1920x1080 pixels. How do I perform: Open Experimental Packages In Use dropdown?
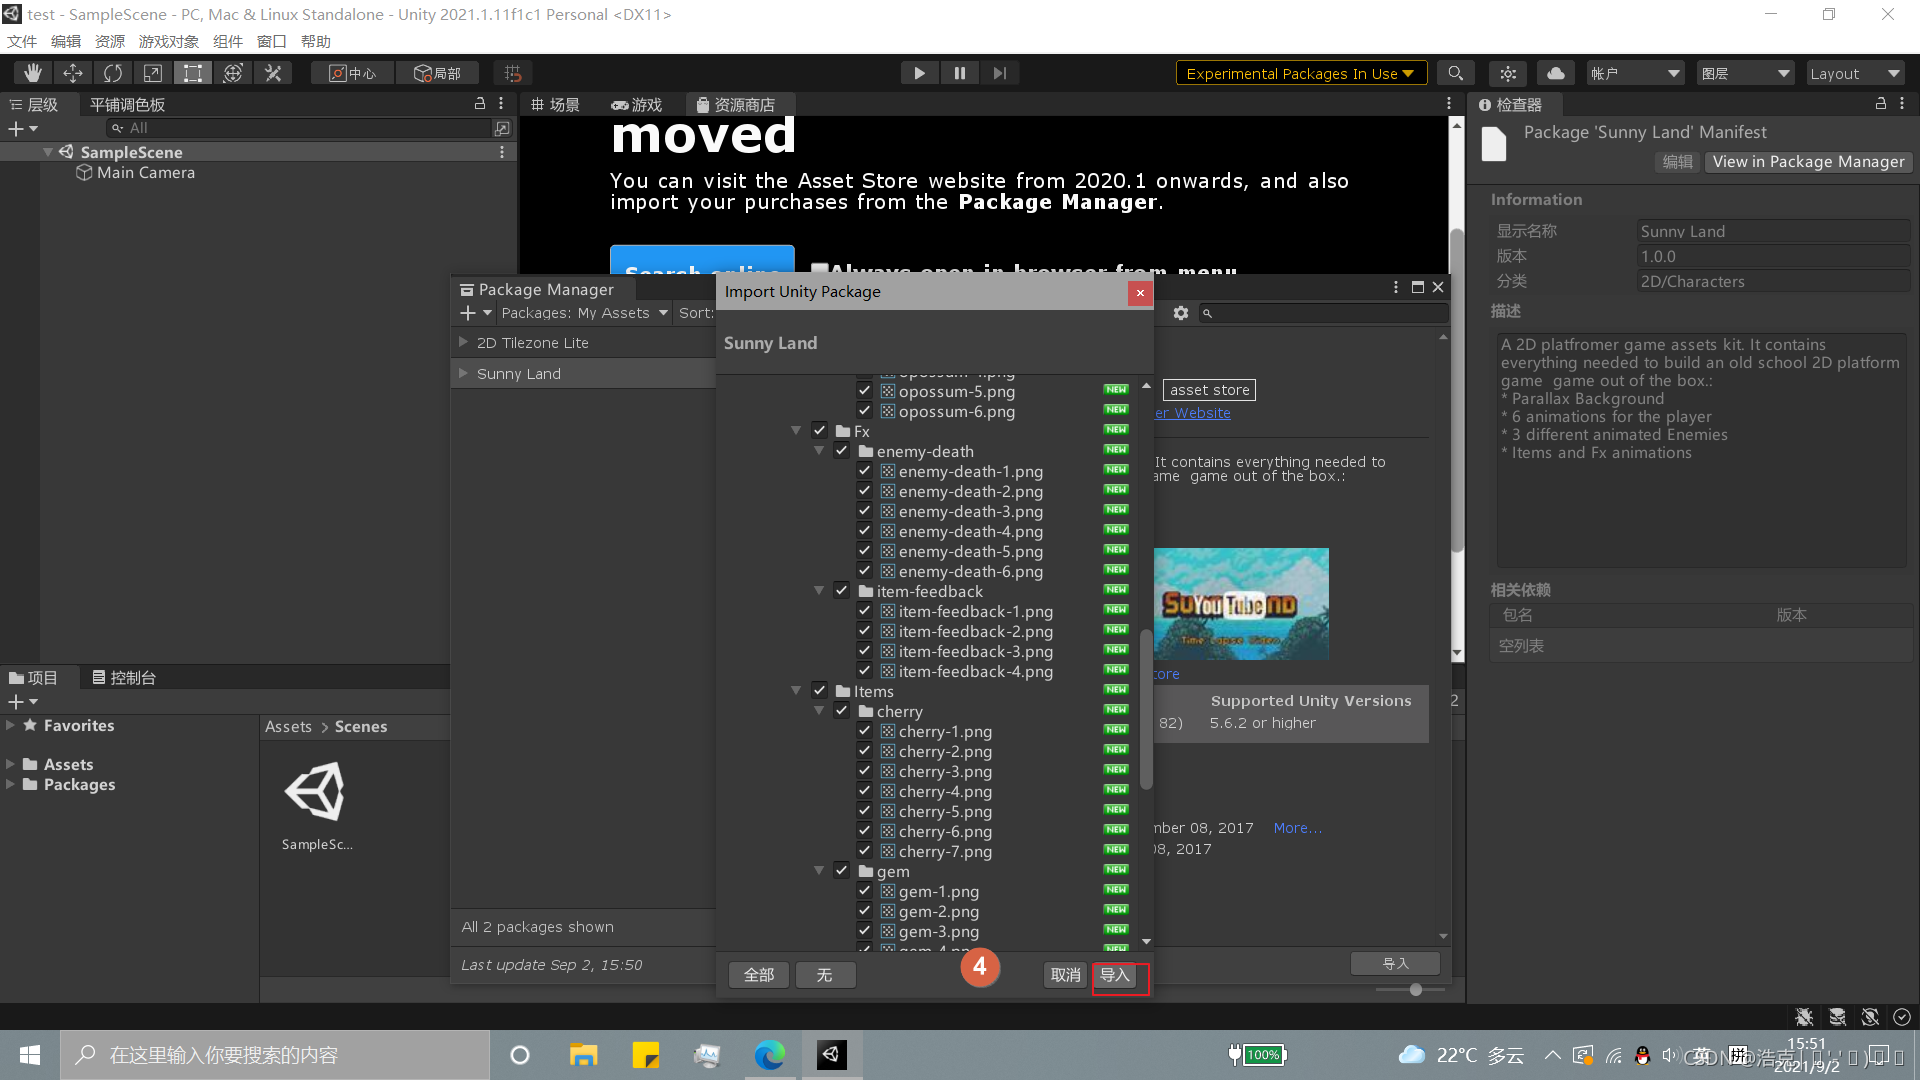tap(1300, 73)
